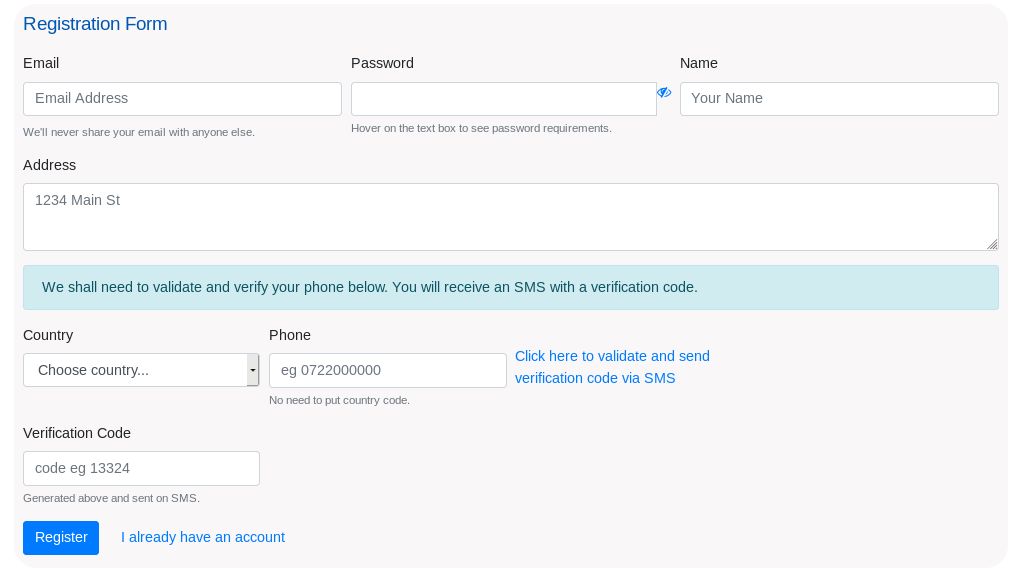Open the Choose country dropdown
The height and width of the screenshot is (568, 1017).
click(x=141, y=370)
